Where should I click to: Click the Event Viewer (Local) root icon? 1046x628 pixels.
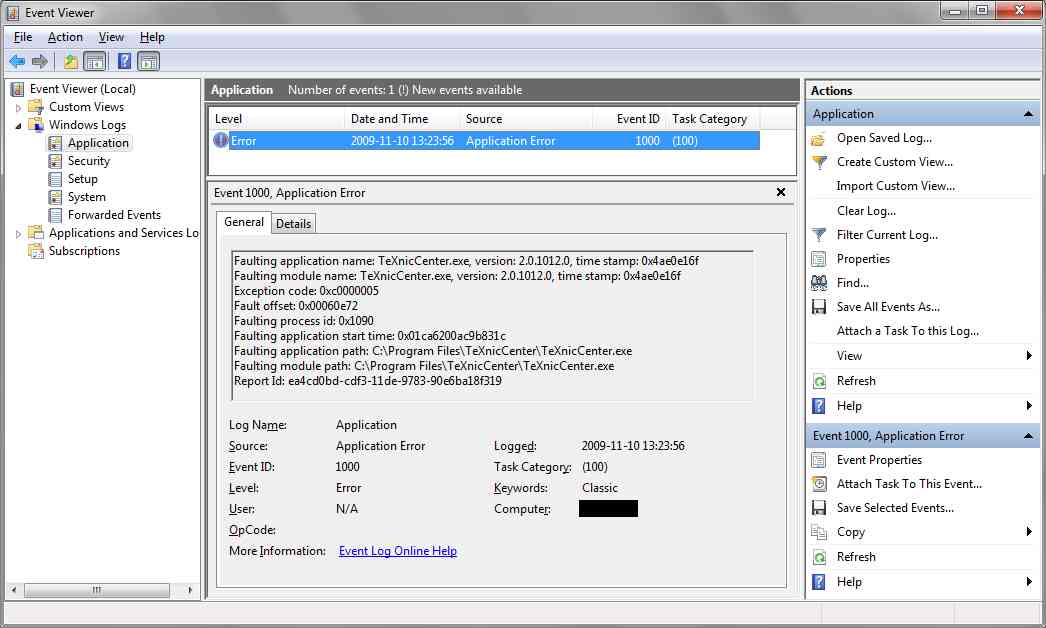click(18, 89)
